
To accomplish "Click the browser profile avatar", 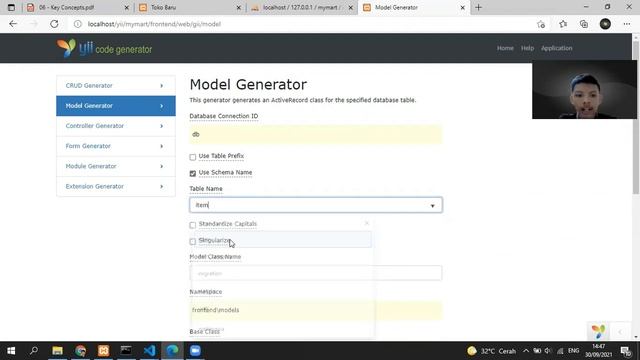I will 605,24.
